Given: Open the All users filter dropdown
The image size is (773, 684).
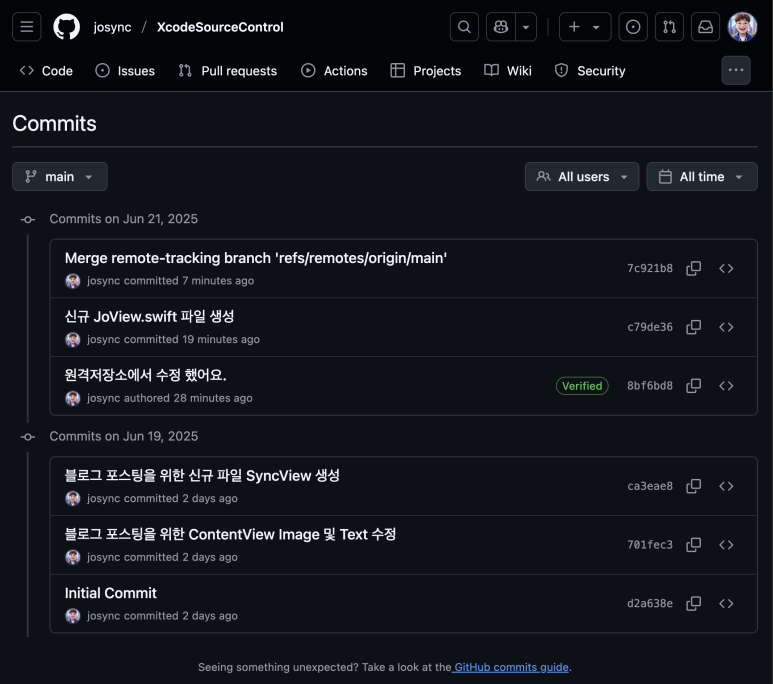Looking at the screenshot, I should pos(582,177).
